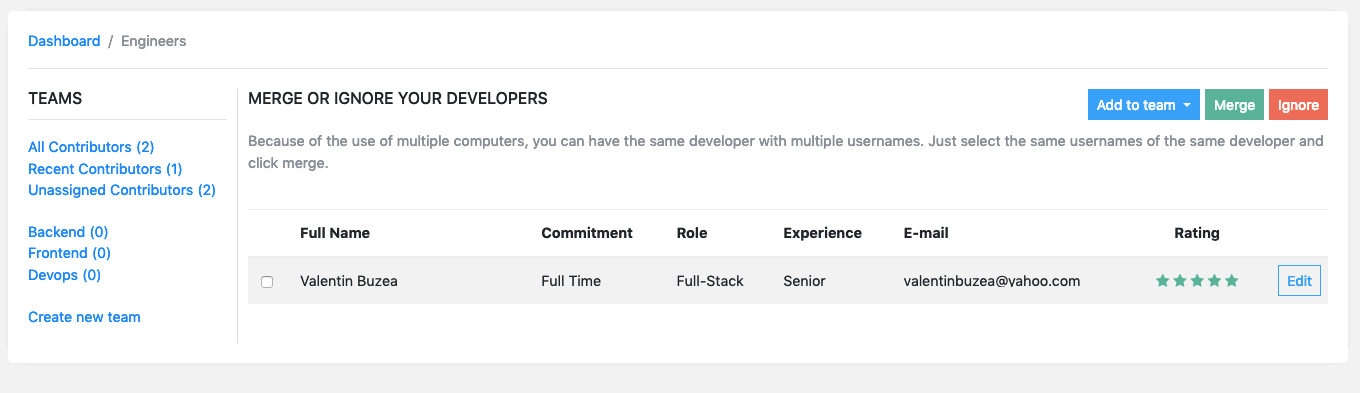Screen dimensions: 1360x393
Task: Click the Role column header
Action: (x=692, y=233)
